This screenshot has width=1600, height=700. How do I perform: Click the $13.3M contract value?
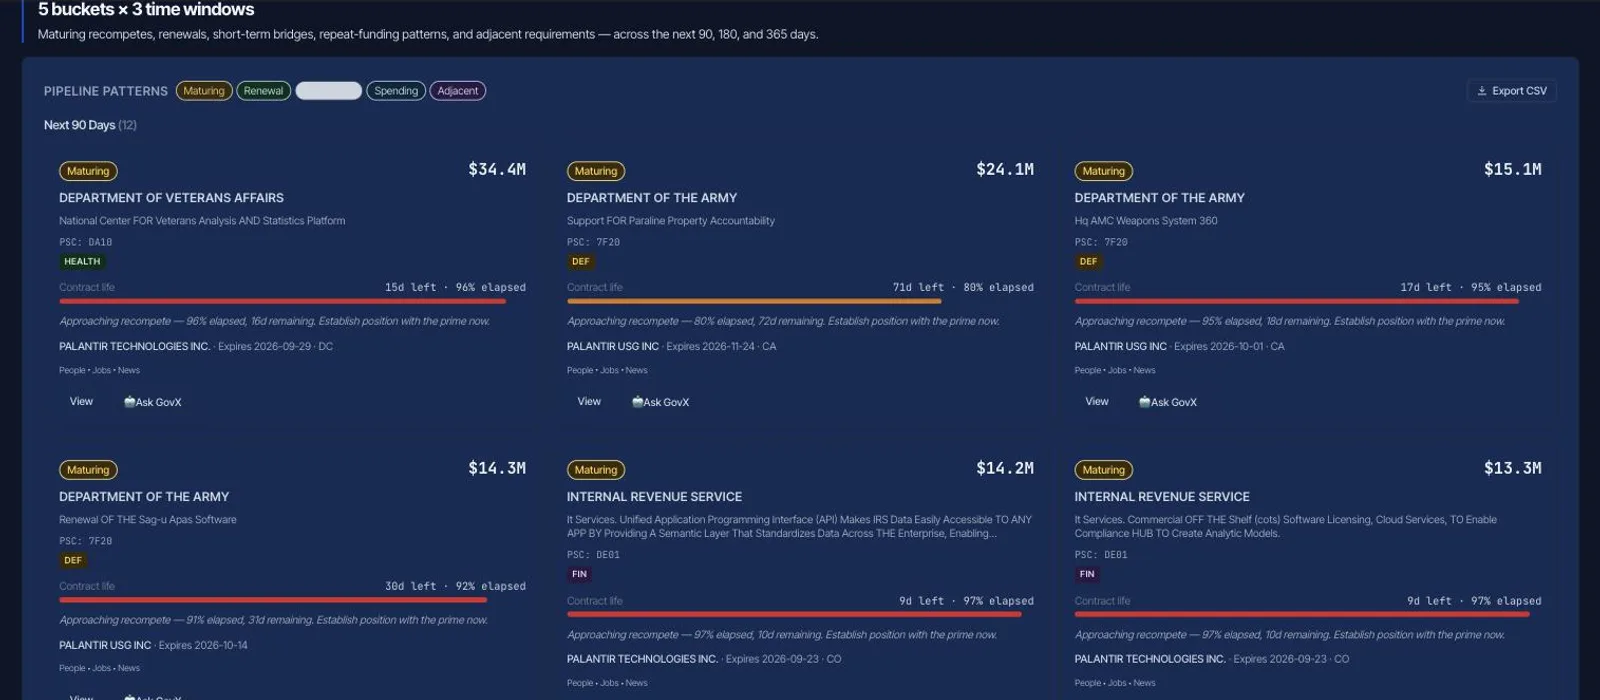point(1513,468)
